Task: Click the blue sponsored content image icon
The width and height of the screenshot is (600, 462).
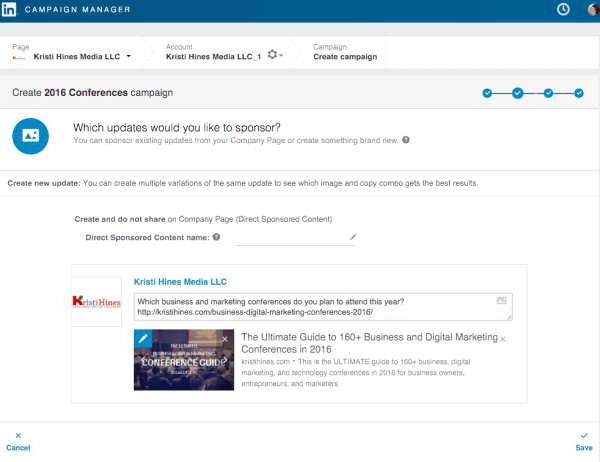Action: [30, 136]
